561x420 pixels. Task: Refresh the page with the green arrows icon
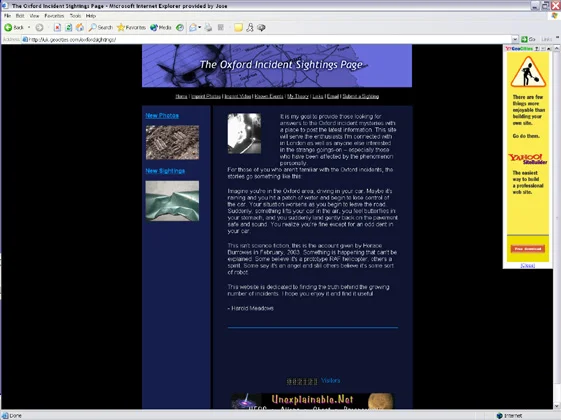point(68,28)
